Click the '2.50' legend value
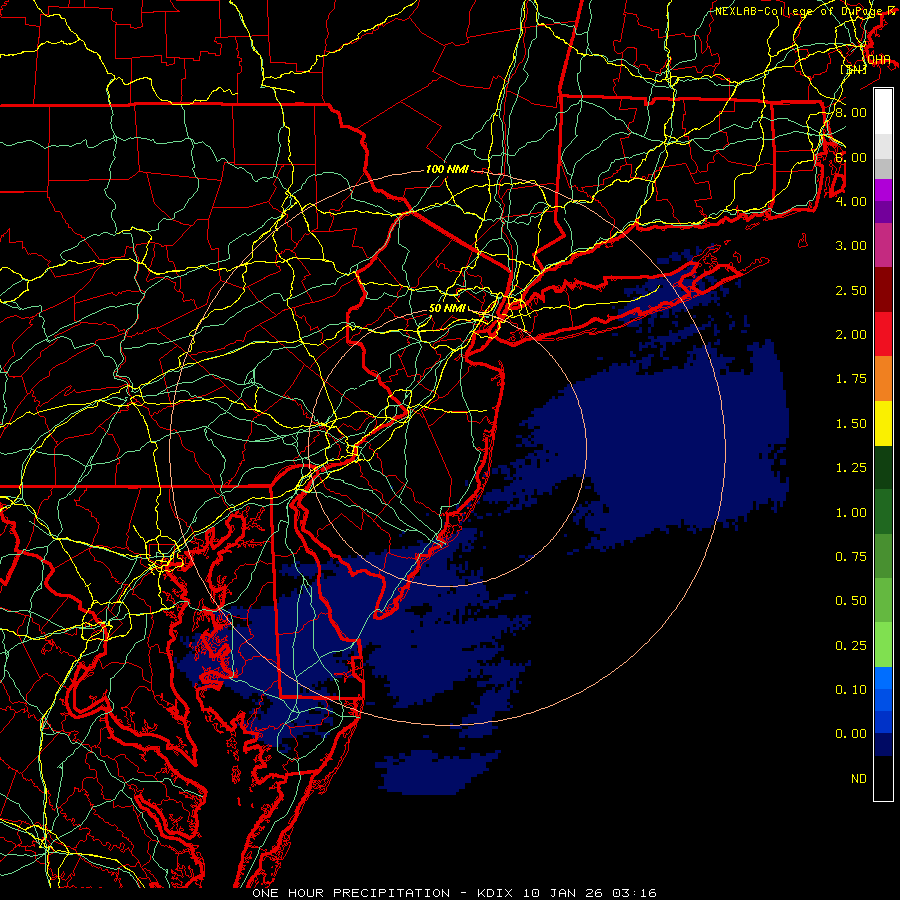 click(x=851, y=290)
